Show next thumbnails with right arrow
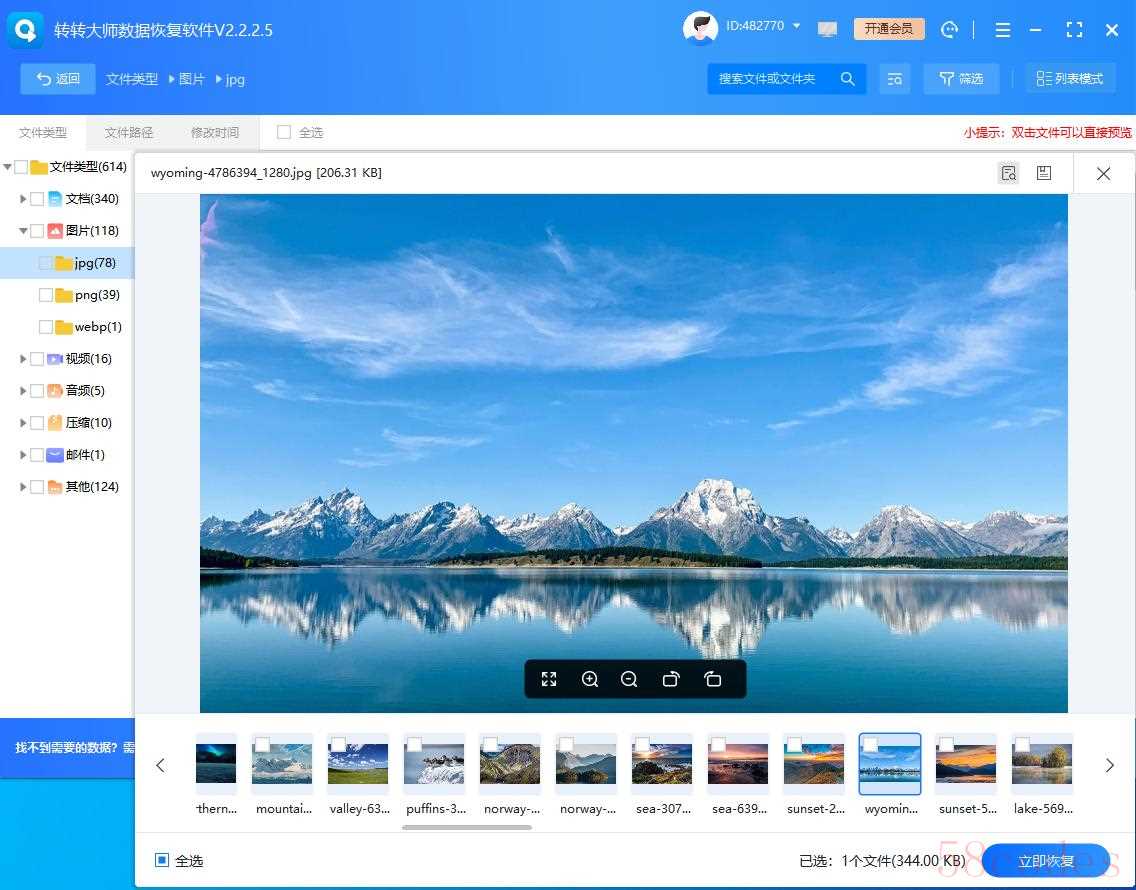1136x890 pixels. [x=1109, y=765]
